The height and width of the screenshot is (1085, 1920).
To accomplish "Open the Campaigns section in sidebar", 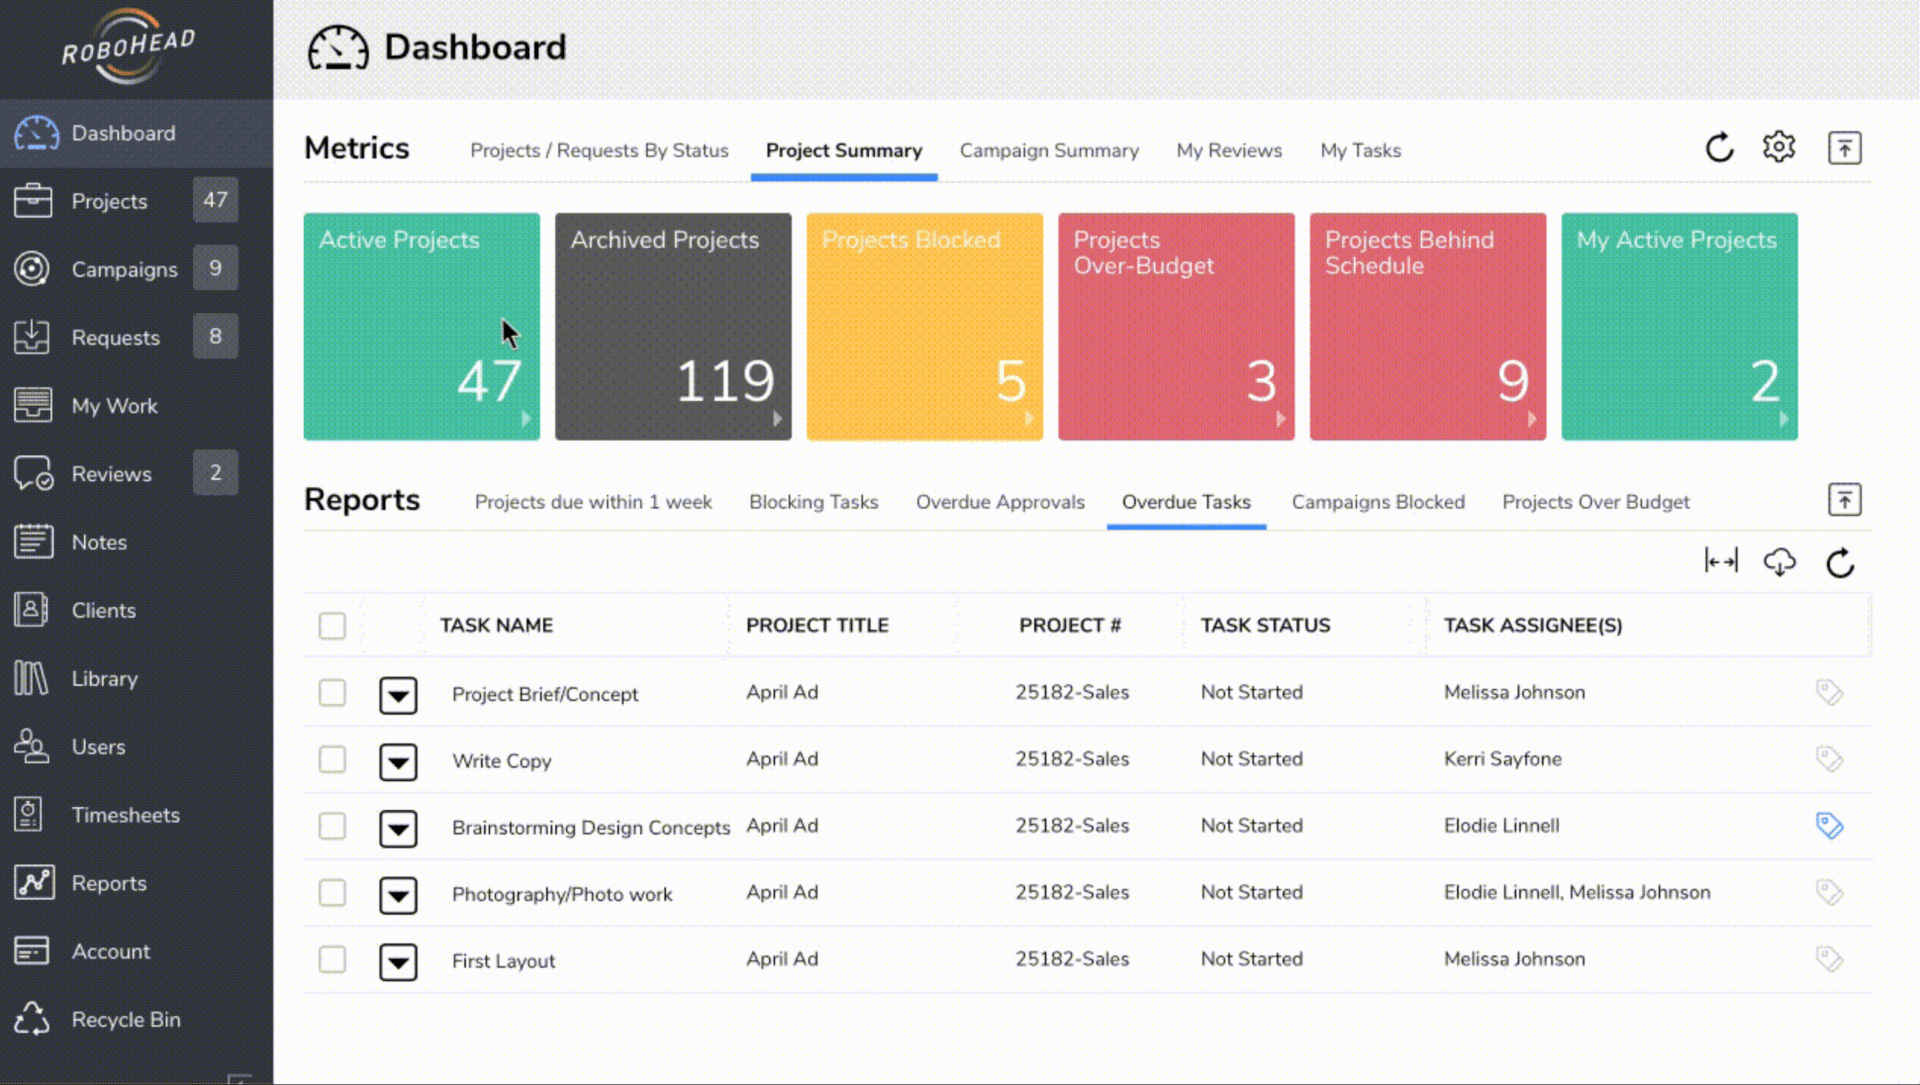I will (124, 268).
